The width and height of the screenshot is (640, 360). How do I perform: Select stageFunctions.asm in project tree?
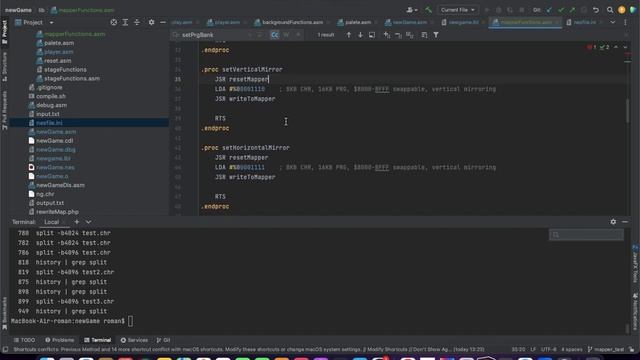71,78
